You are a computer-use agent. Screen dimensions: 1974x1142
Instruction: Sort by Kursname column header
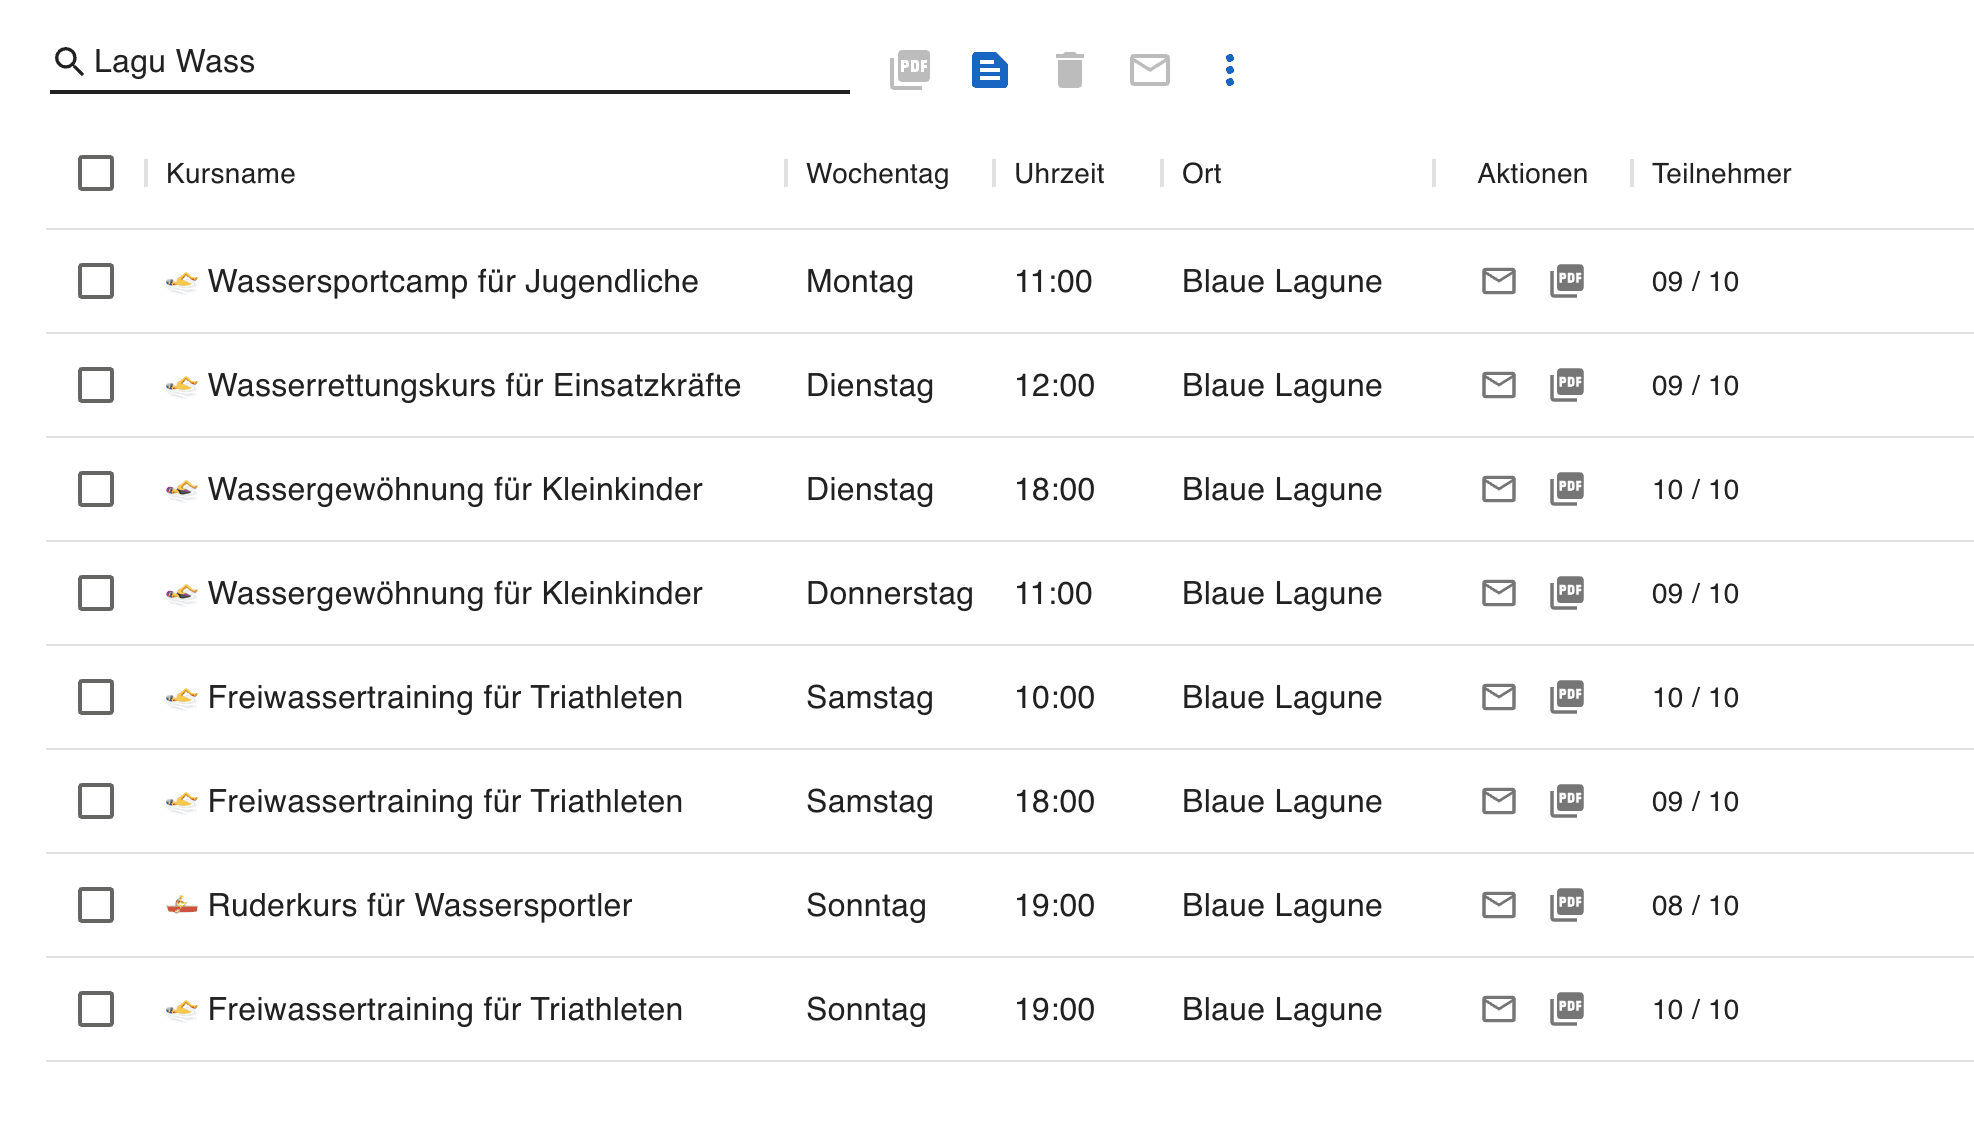(x=230, y=173)
